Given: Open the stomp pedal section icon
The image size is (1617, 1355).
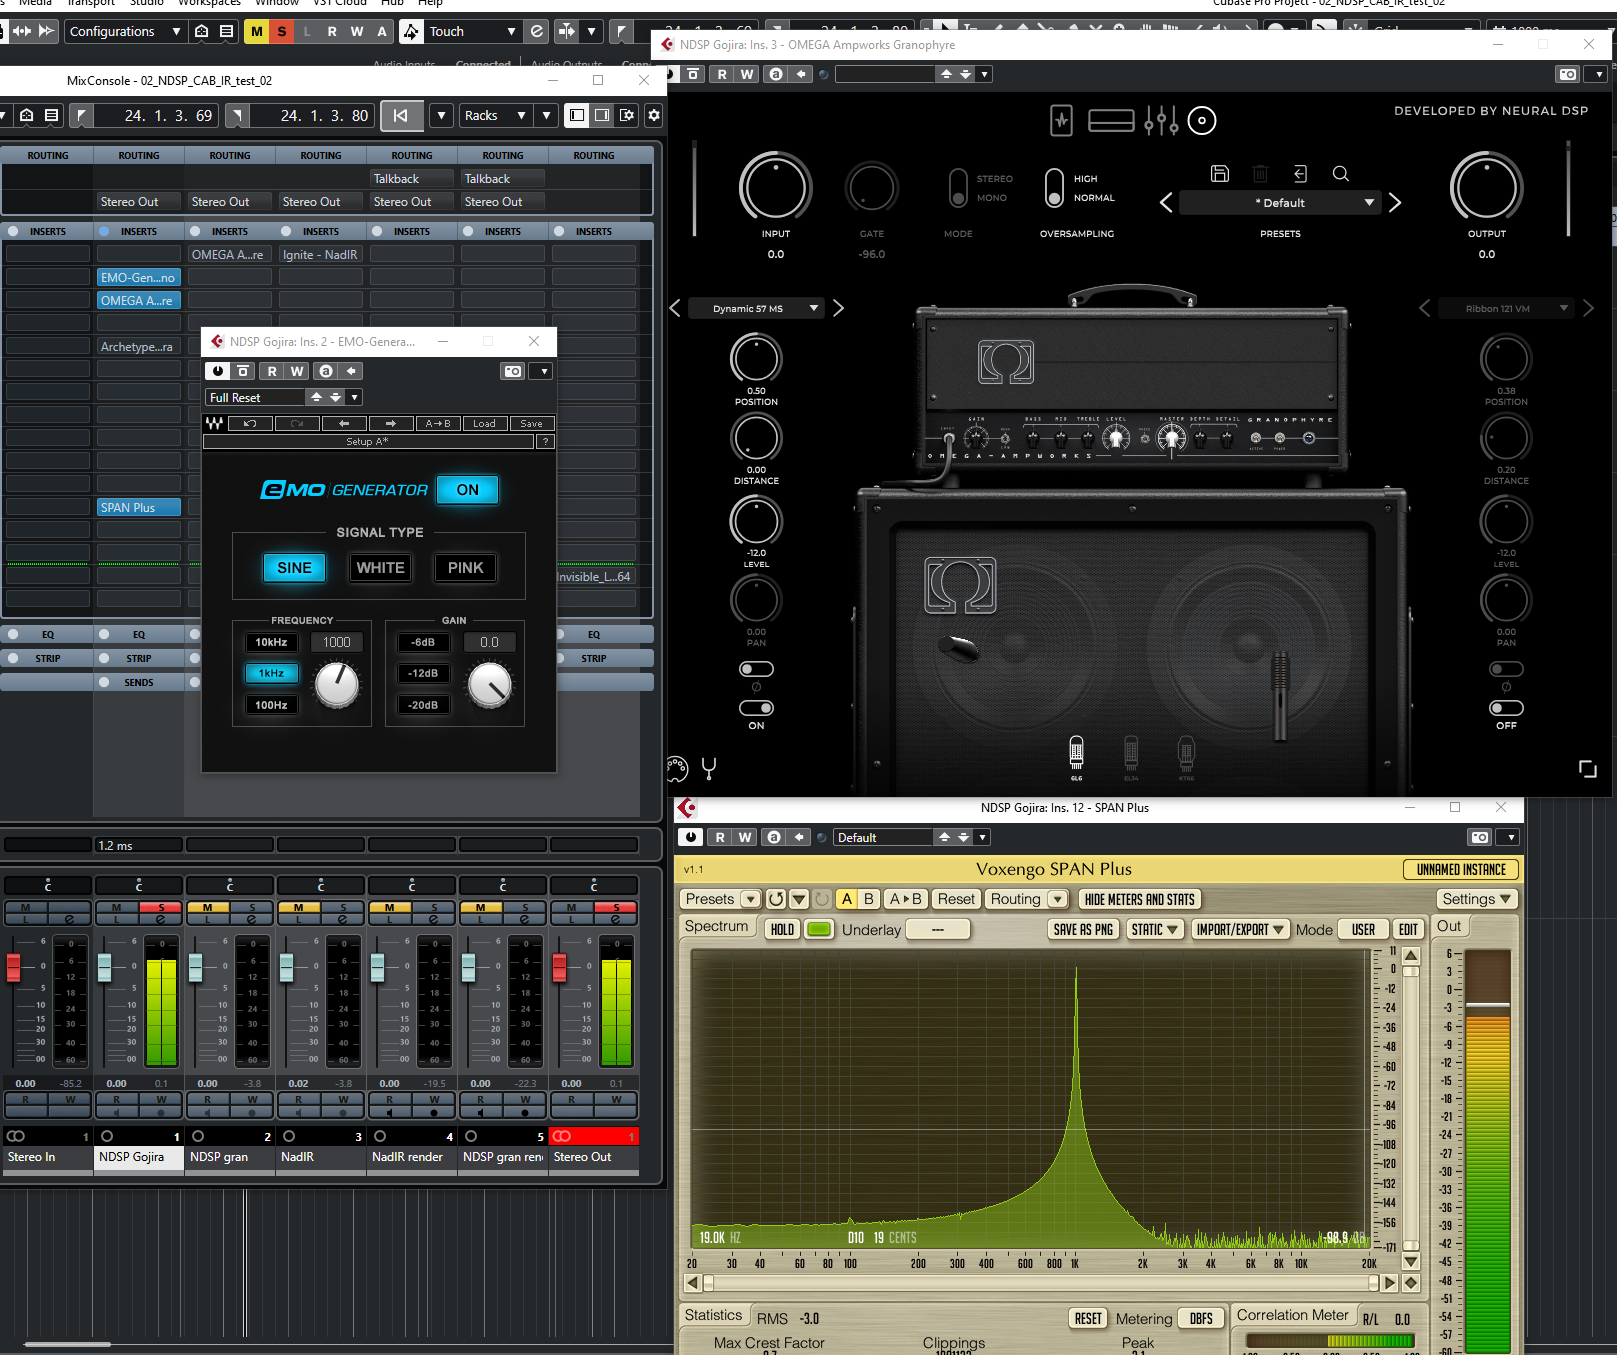Looking at the screenshot, I should click(x=1061, y=121).
